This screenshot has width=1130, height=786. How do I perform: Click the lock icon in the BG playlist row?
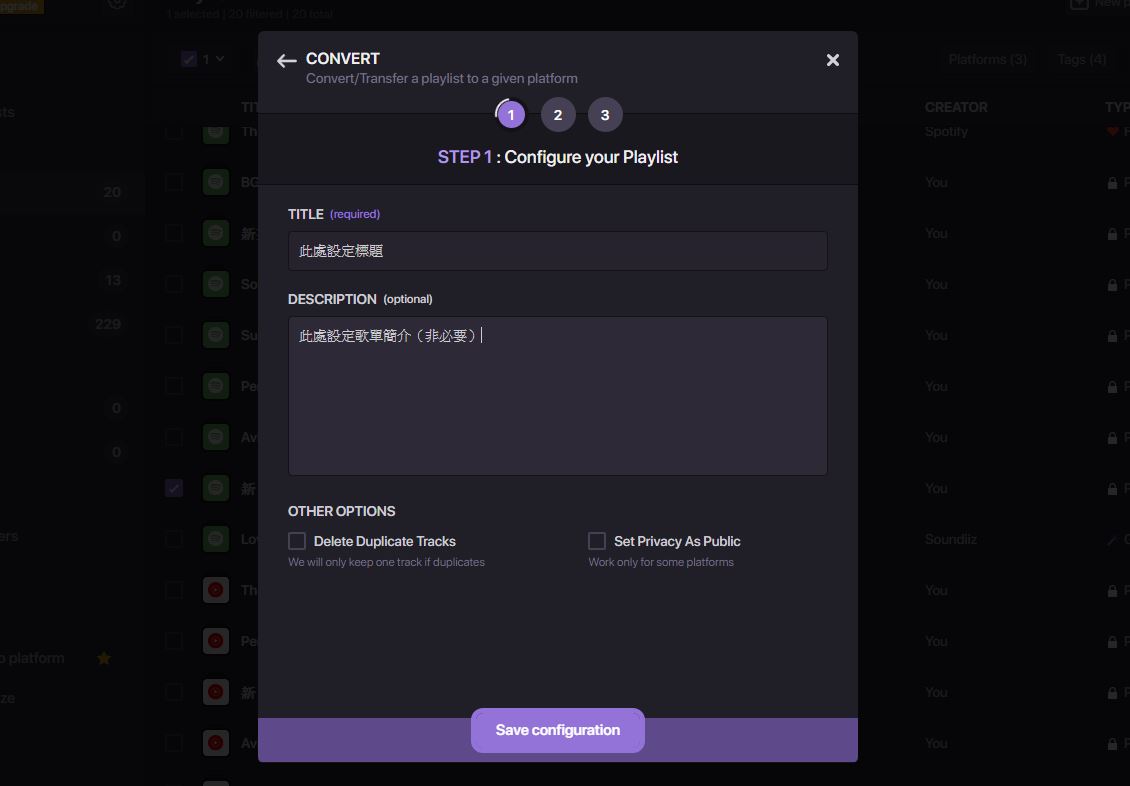1112,183
